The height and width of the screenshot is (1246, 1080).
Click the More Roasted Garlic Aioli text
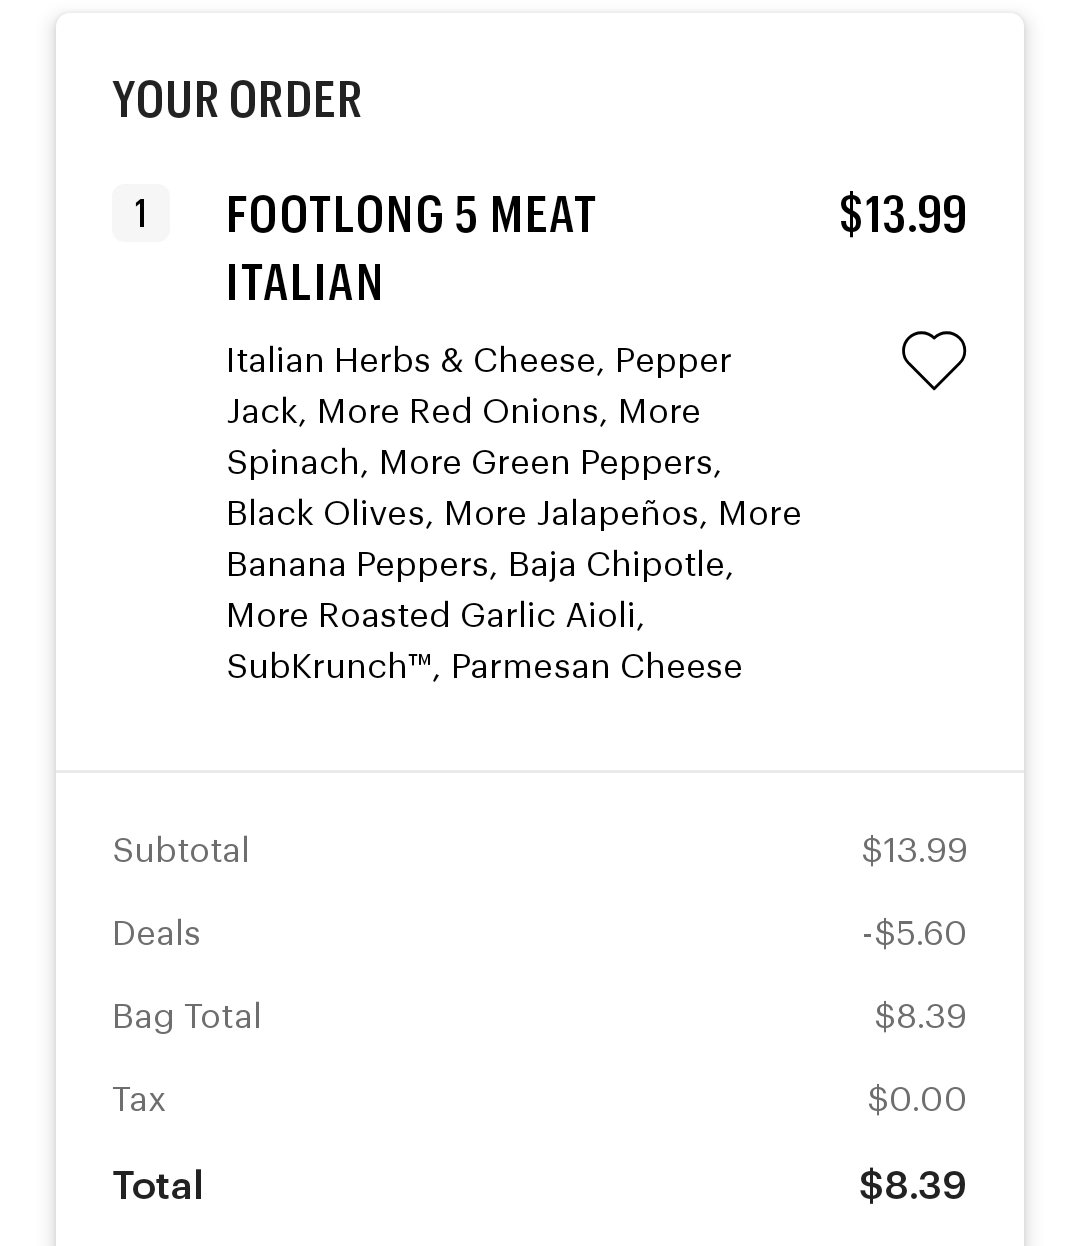tap(434, 615)
